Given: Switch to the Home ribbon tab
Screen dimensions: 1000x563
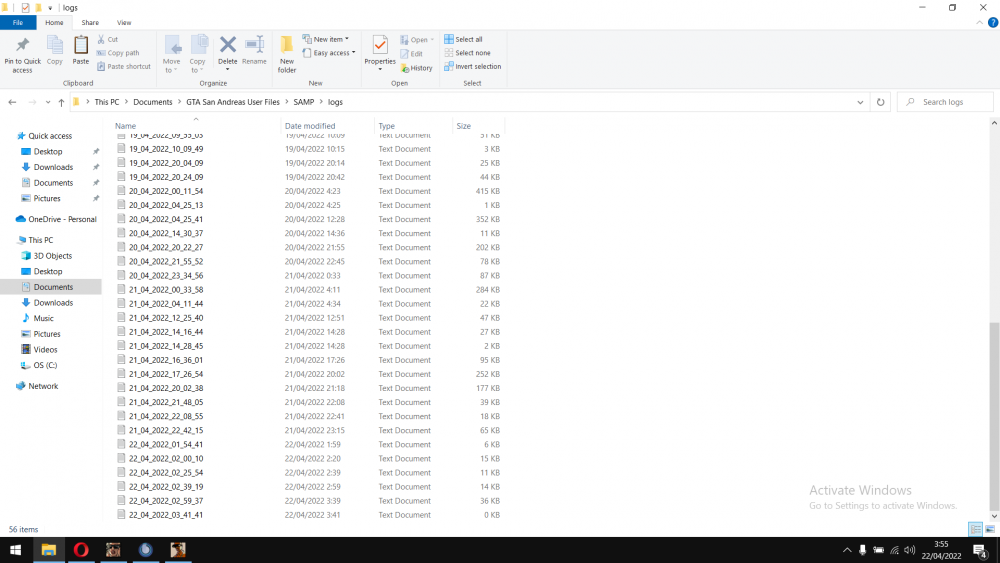Looking at the screenshot, I should point(54,22).
